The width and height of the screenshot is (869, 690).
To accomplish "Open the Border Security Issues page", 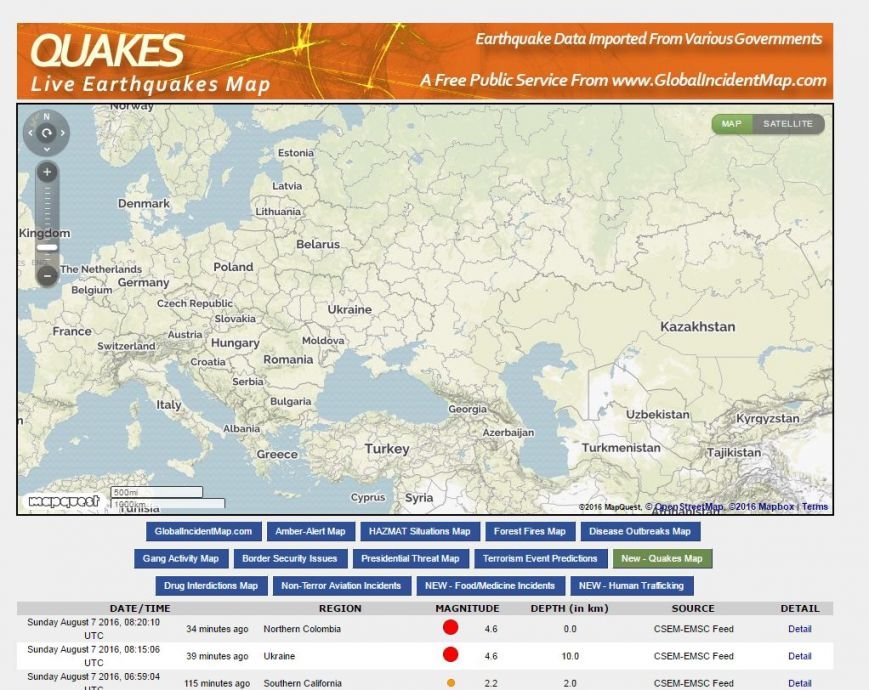I will [290, 559].
